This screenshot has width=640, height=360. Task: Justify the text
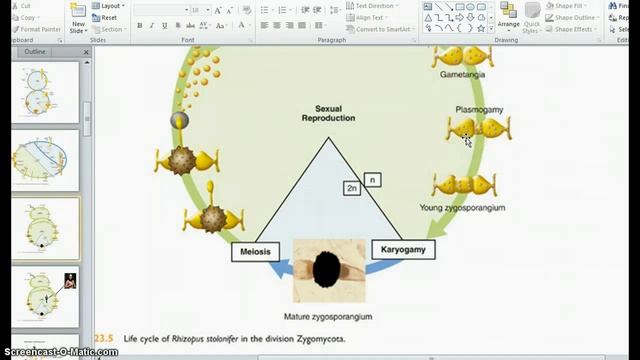[x=302, y=26]
